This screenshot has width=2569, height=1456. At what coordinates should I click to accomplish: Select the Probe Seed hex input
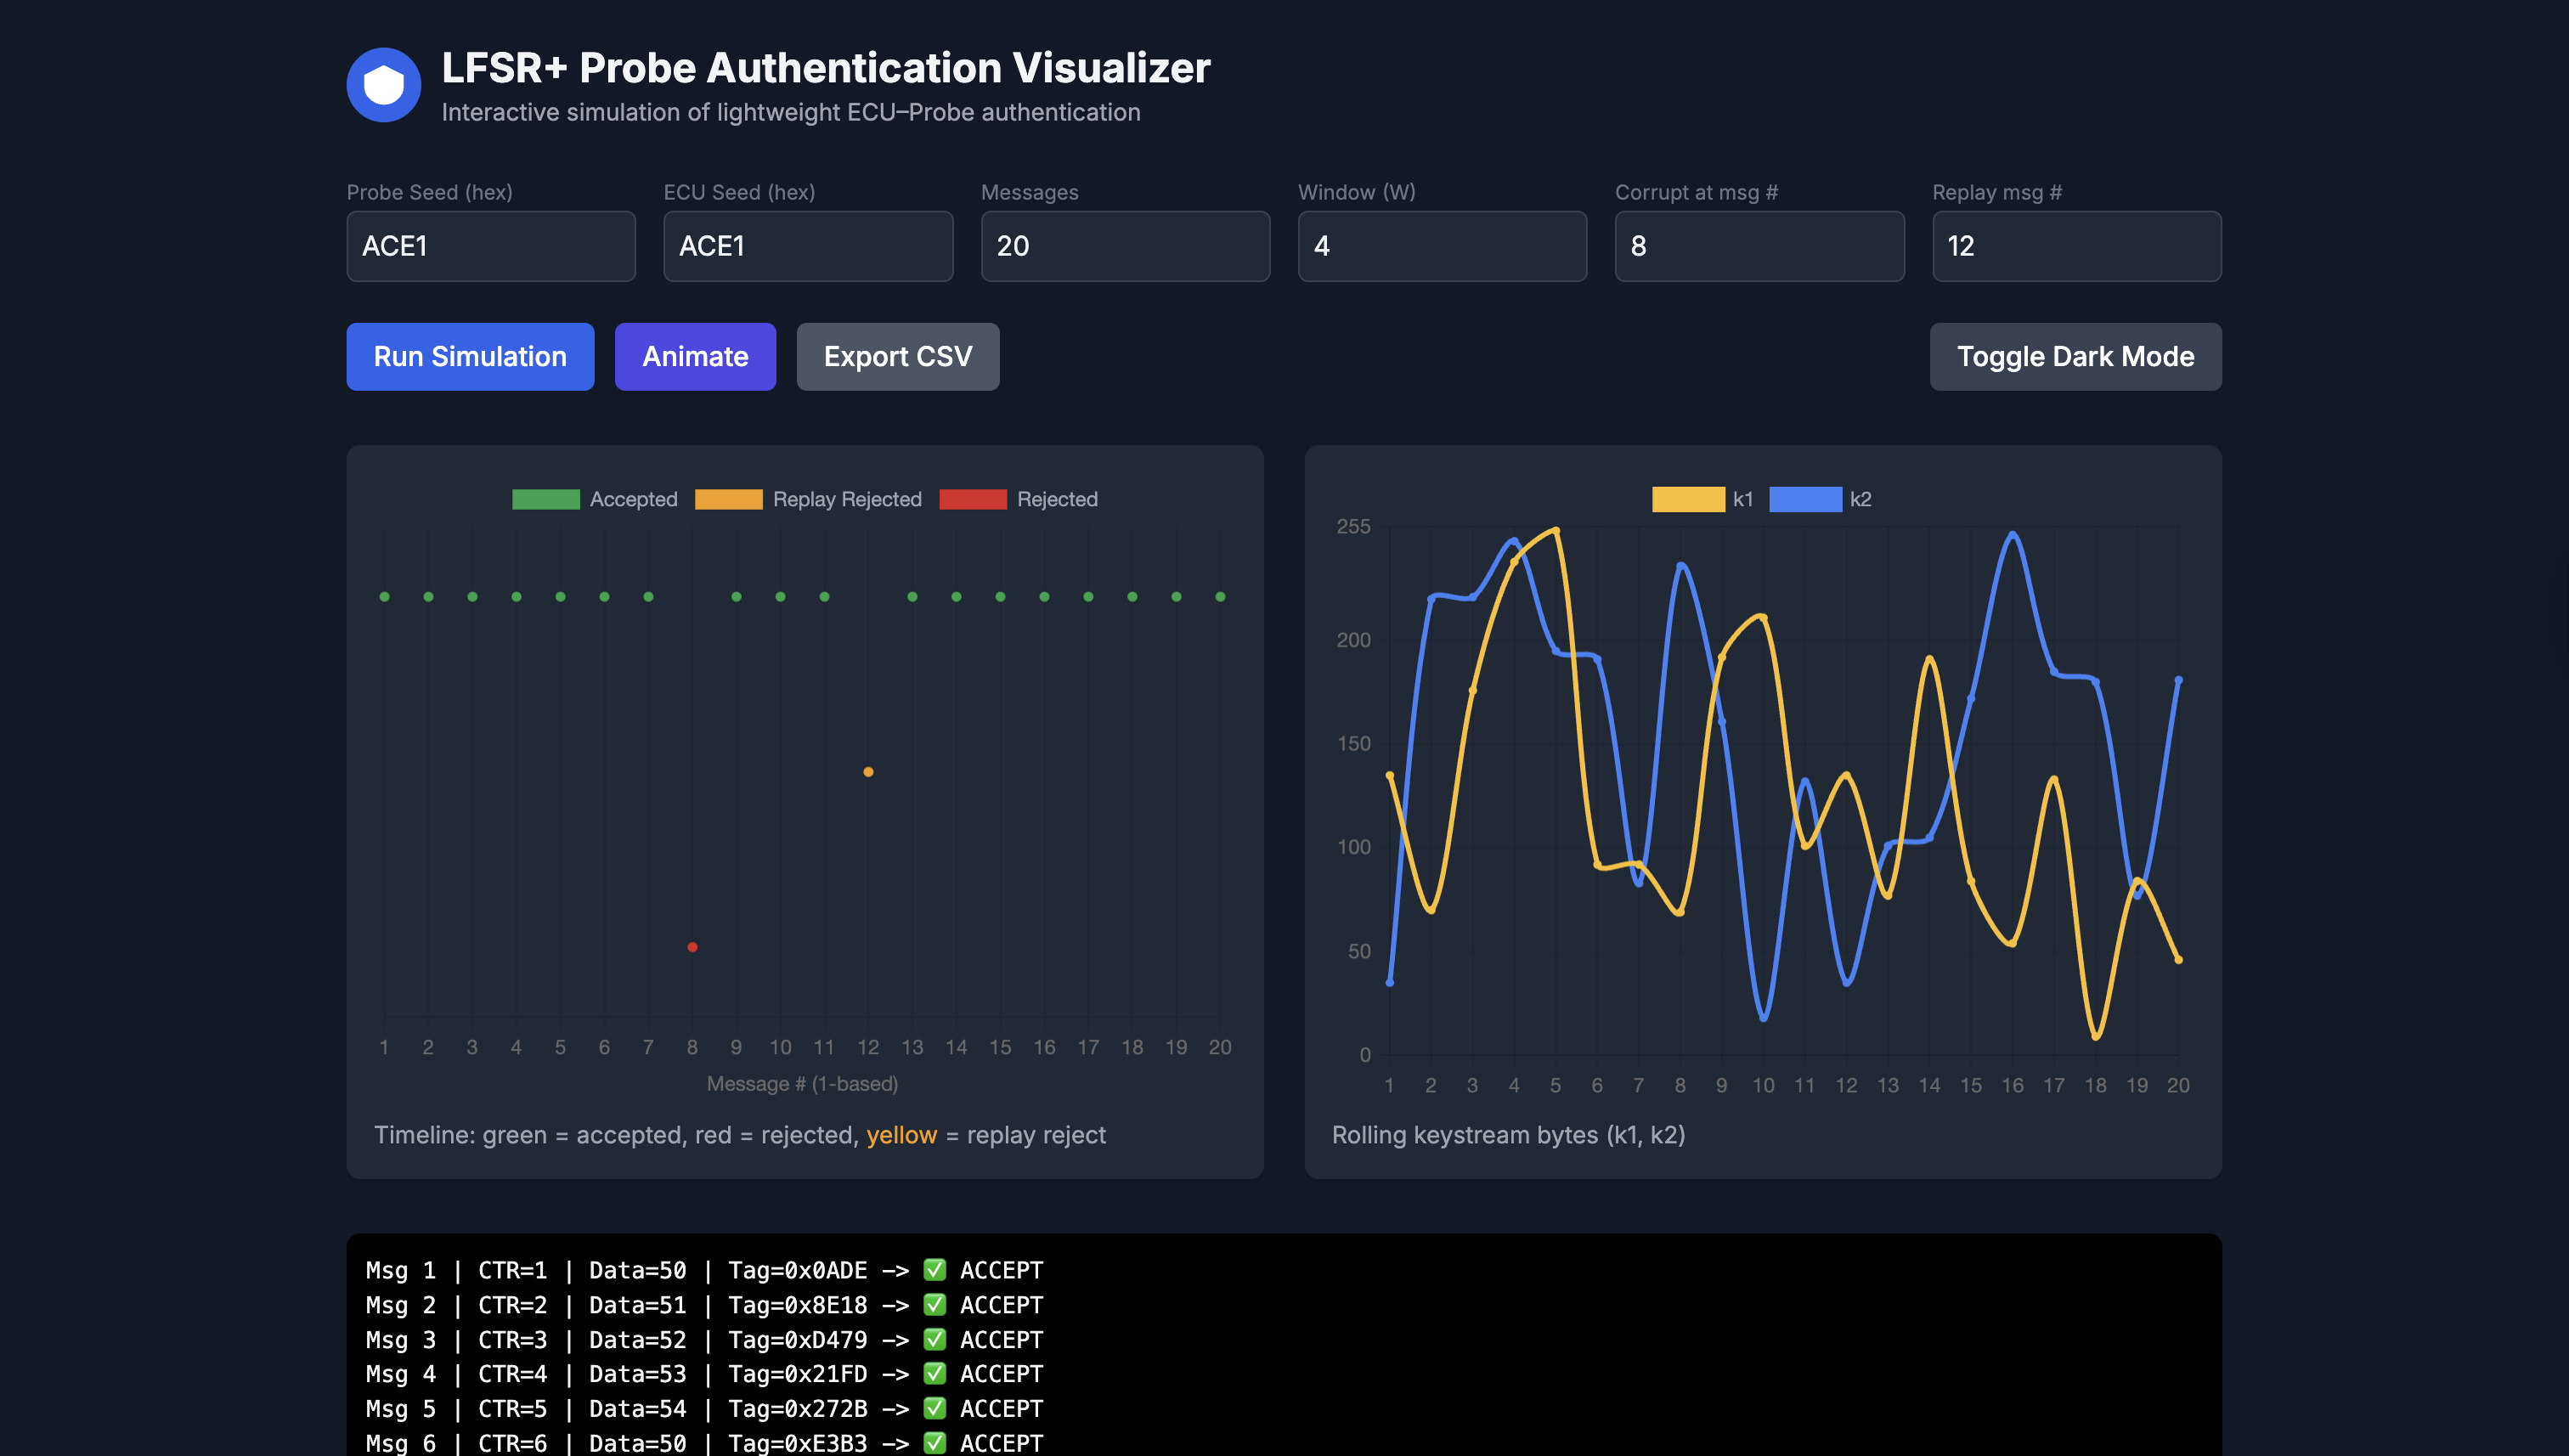click(x=490, y=246)
